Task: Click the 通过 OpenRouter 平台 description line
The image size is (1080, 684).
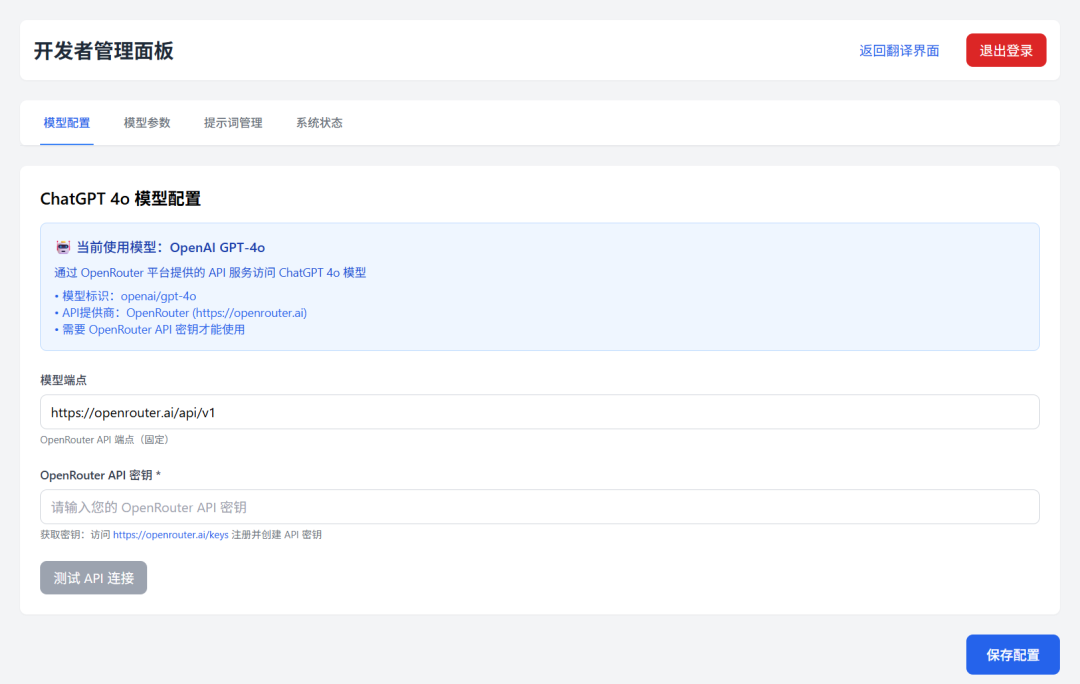Action: click(211, 271)
